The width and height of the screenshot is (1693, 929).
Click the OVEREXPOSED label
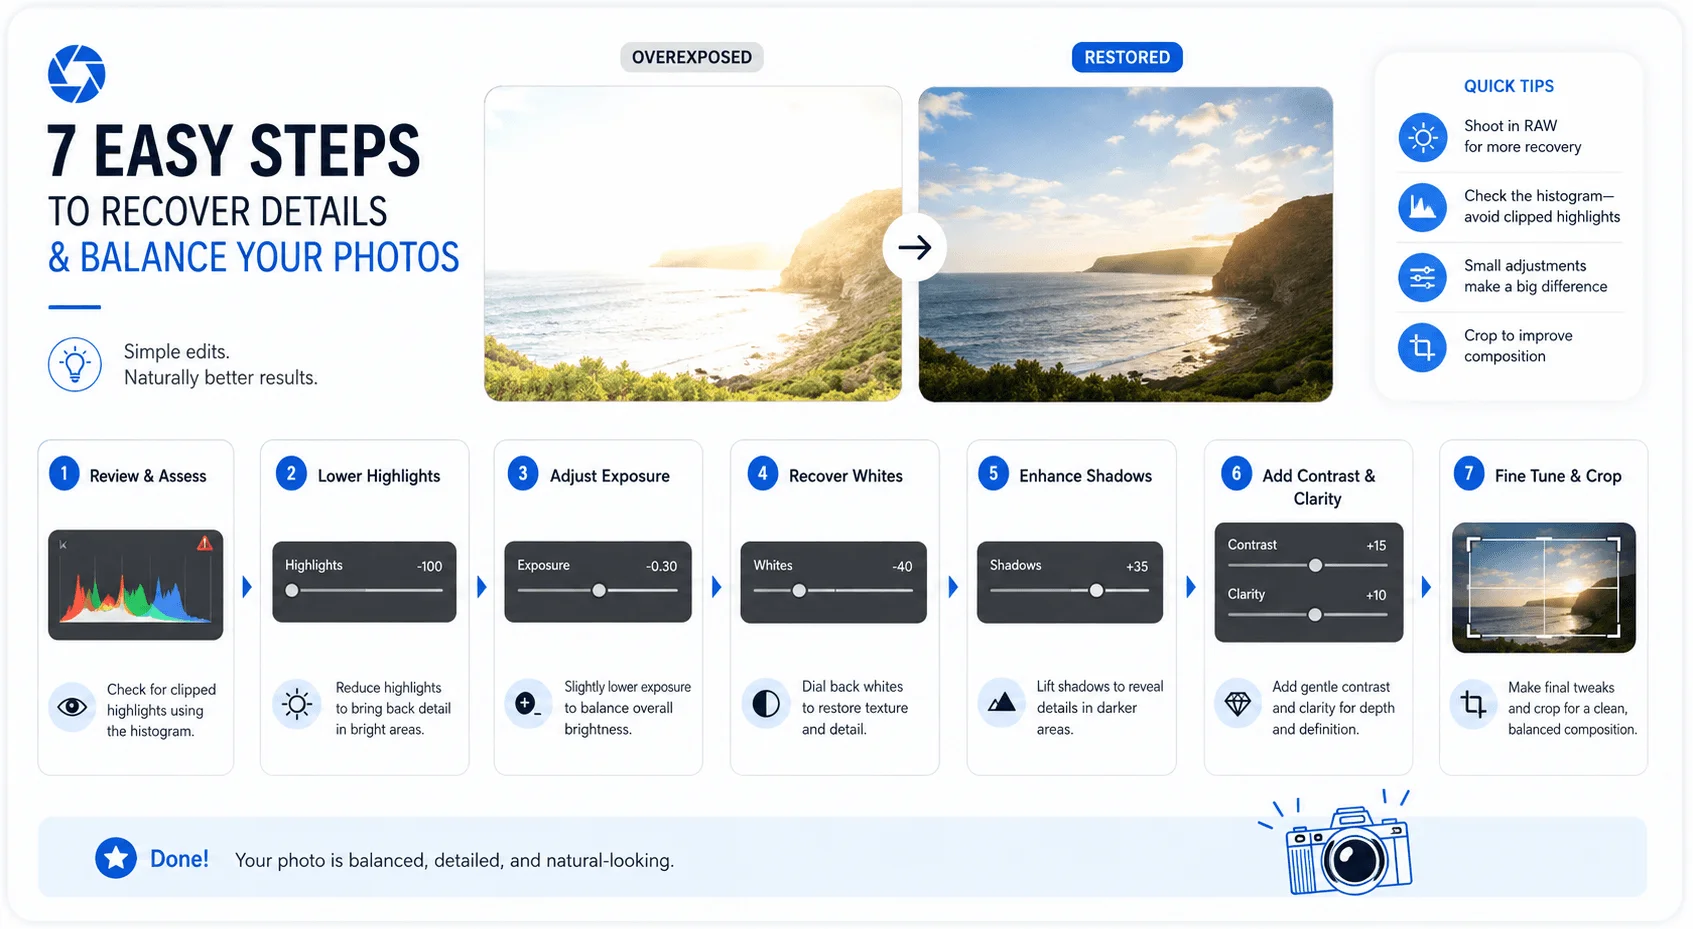(x=692, y=57)
